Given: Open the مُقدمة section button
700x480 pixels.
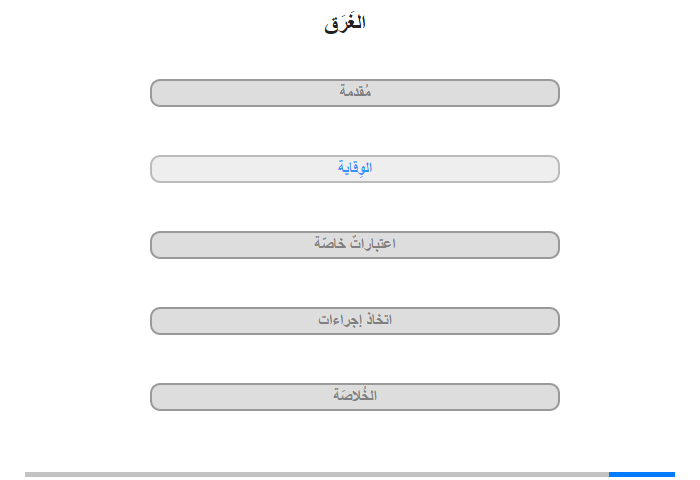Looking at the screenshot, I should 354,93.
